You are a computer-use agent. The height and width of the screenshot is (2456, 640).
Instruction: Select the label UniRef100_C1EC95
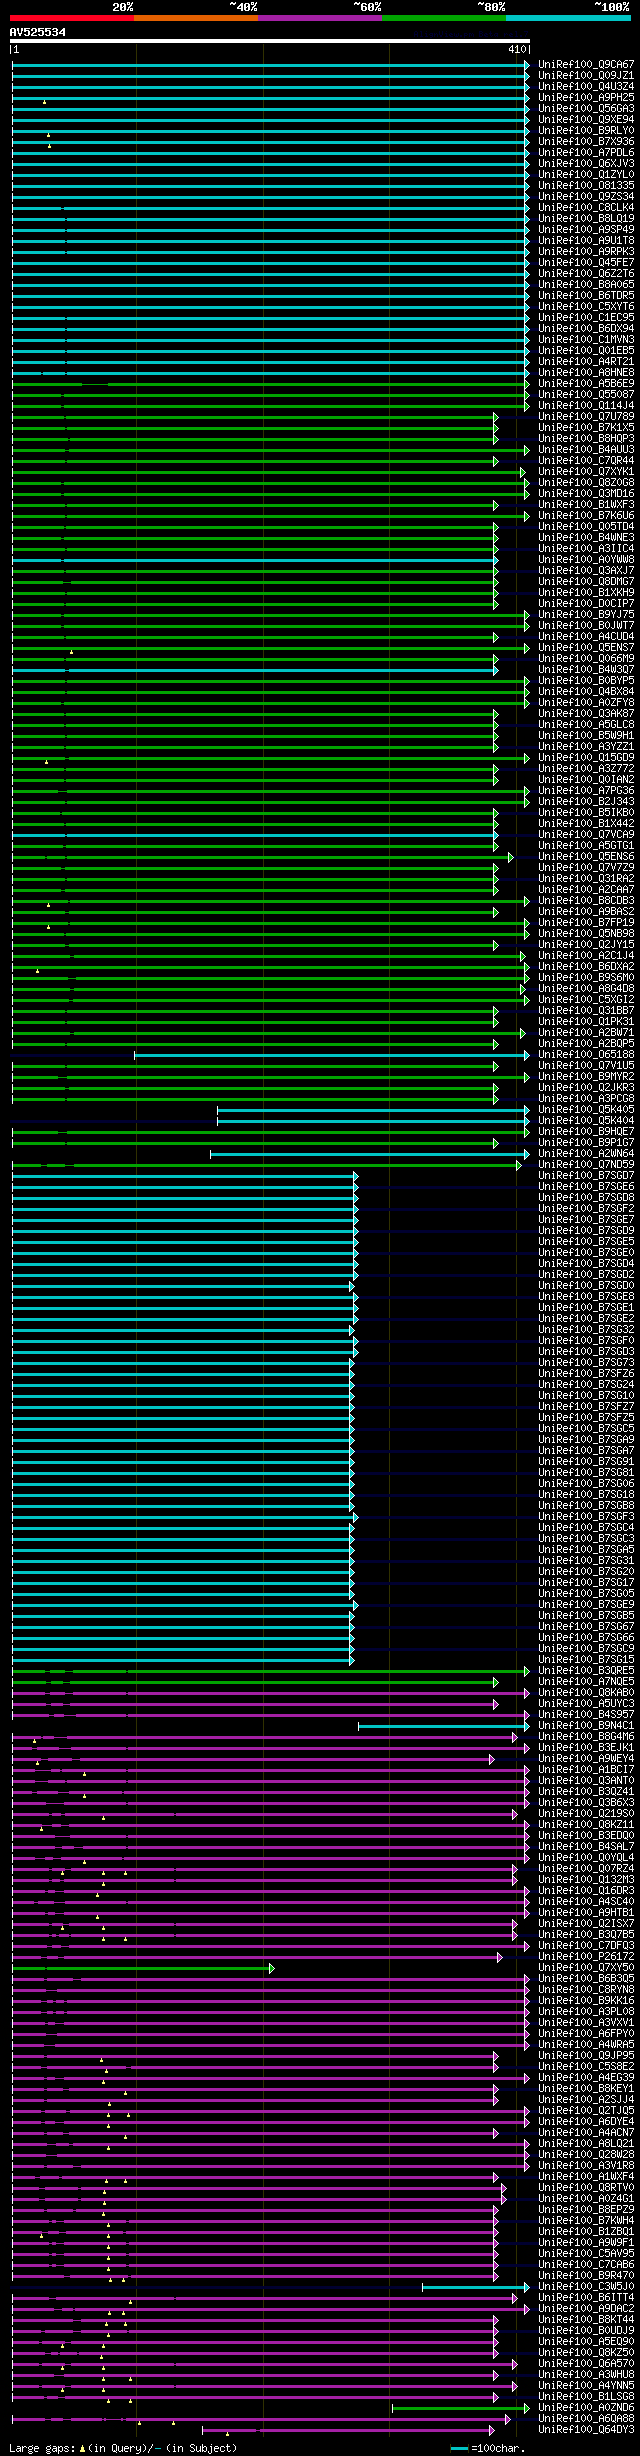click(x=586, y=317)
